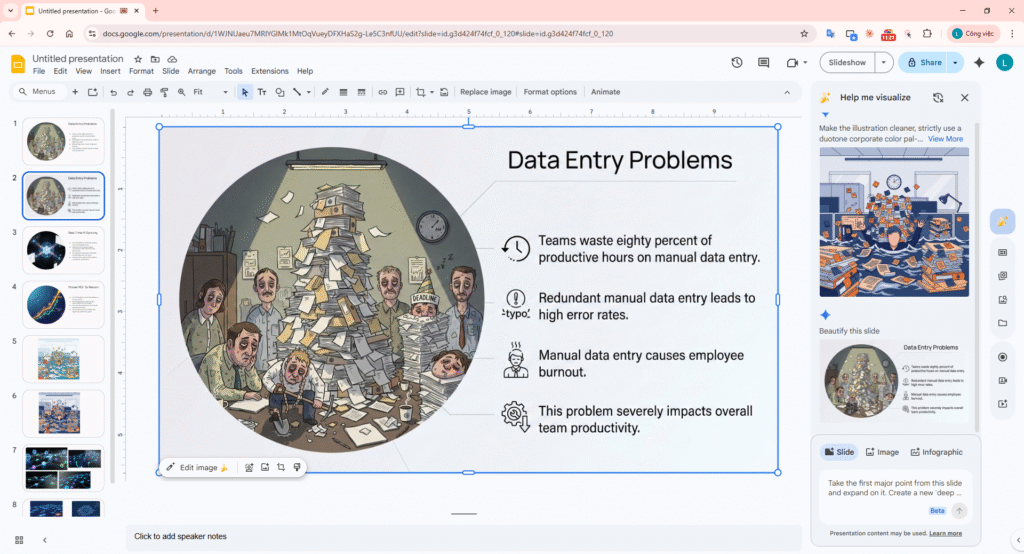Open version history clock icon
The width and height of the screenshot is (1024, 554).
(737, 62)
